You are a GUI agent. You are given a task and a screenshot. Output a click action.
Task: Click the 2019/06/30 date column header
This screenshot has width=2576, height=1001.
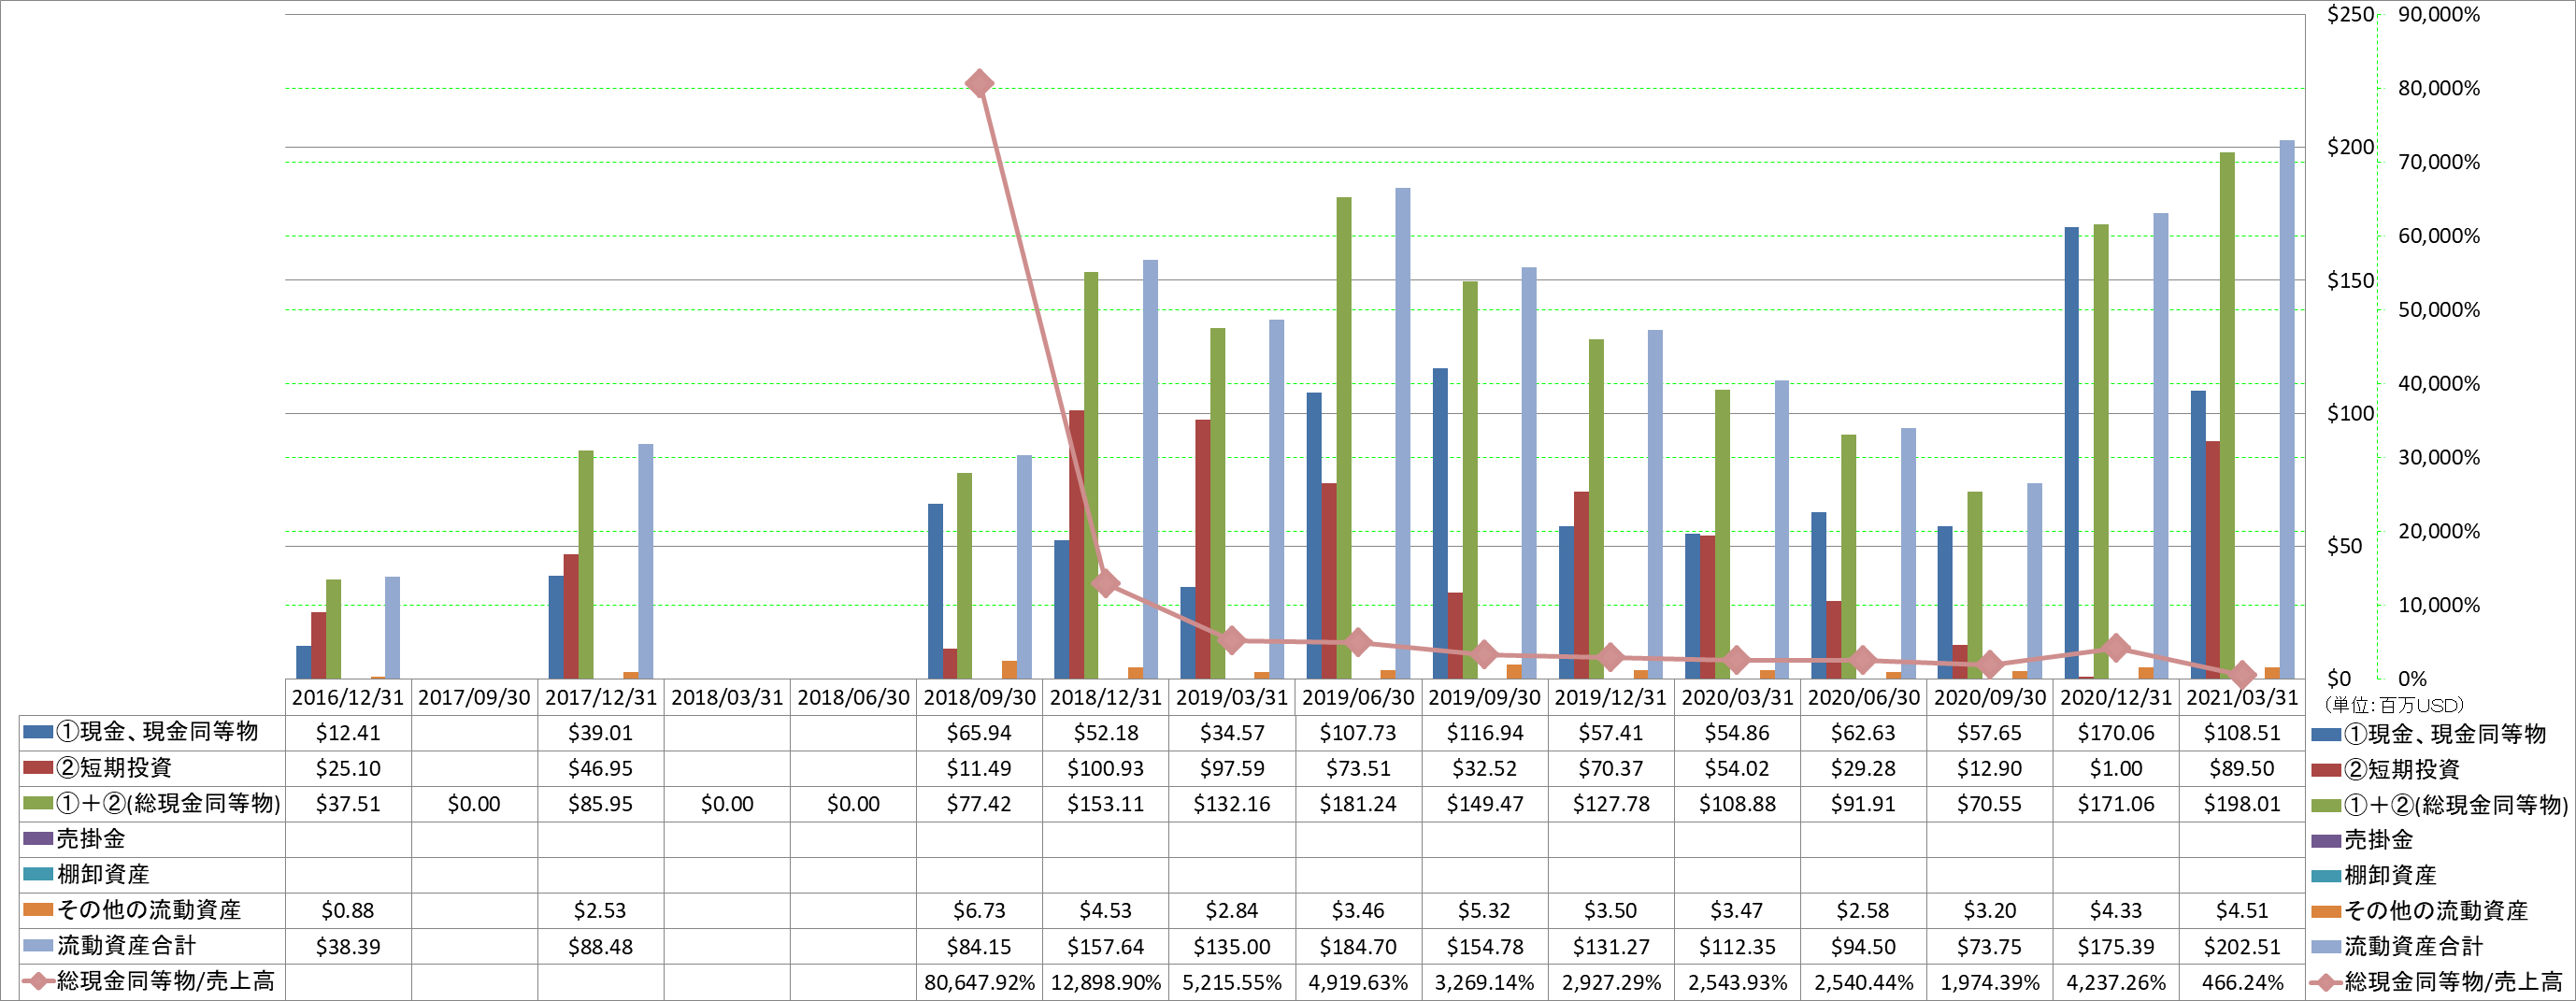click(x=1358, y=697)
